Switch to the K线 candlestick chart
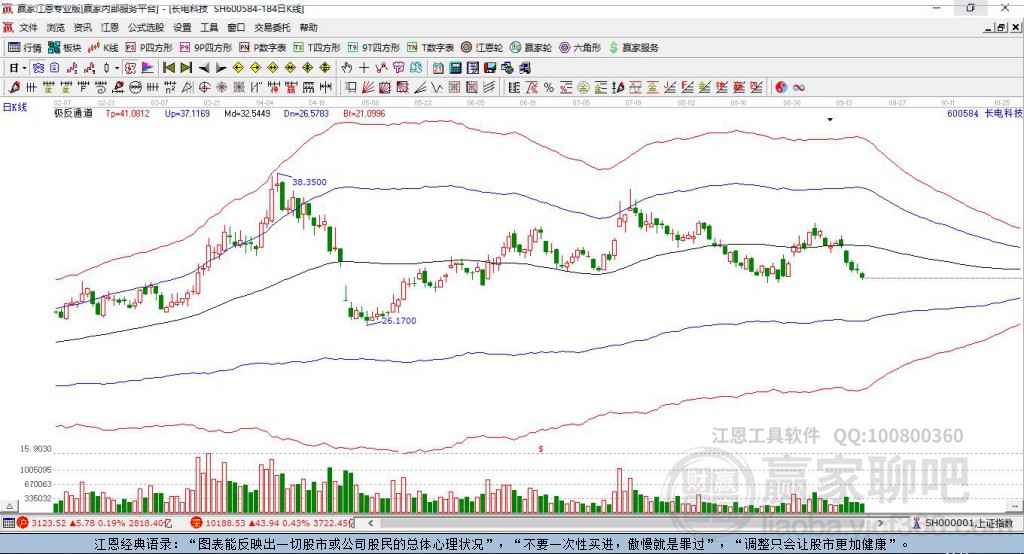 (103, 48)
